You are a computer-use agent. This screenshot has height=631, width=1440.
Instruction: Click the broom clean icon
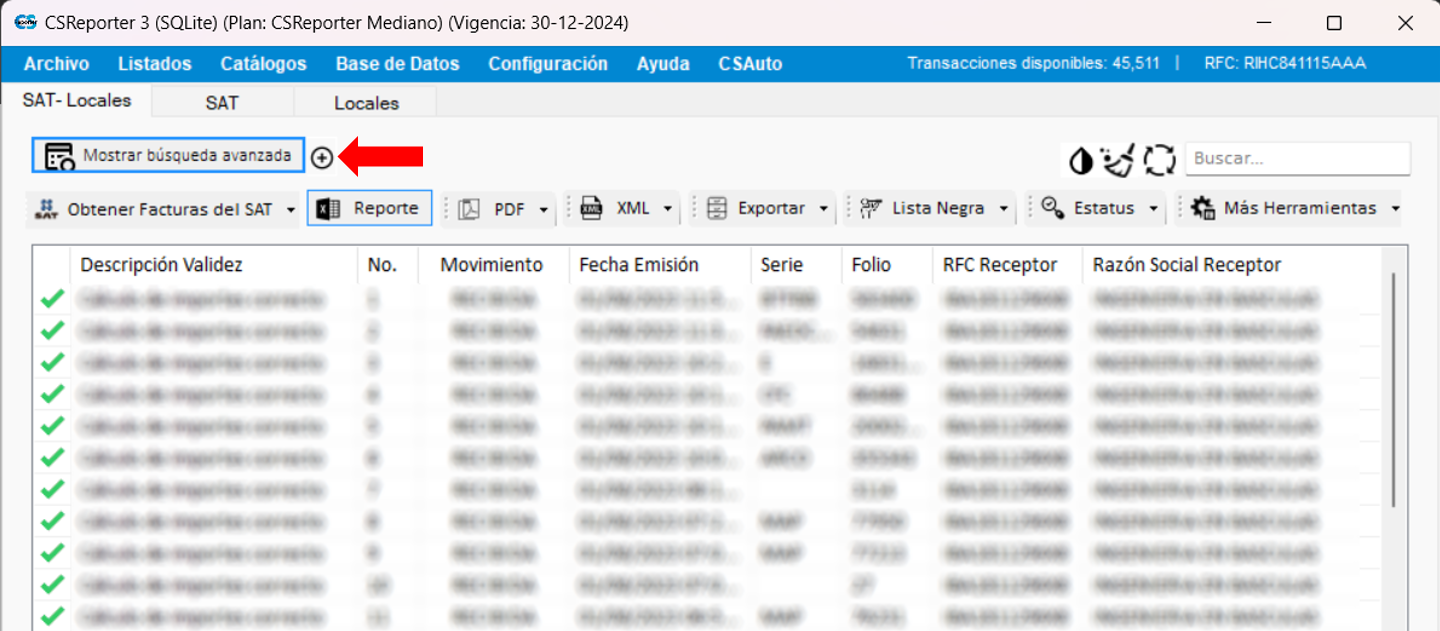click(x=1118, y=160)
